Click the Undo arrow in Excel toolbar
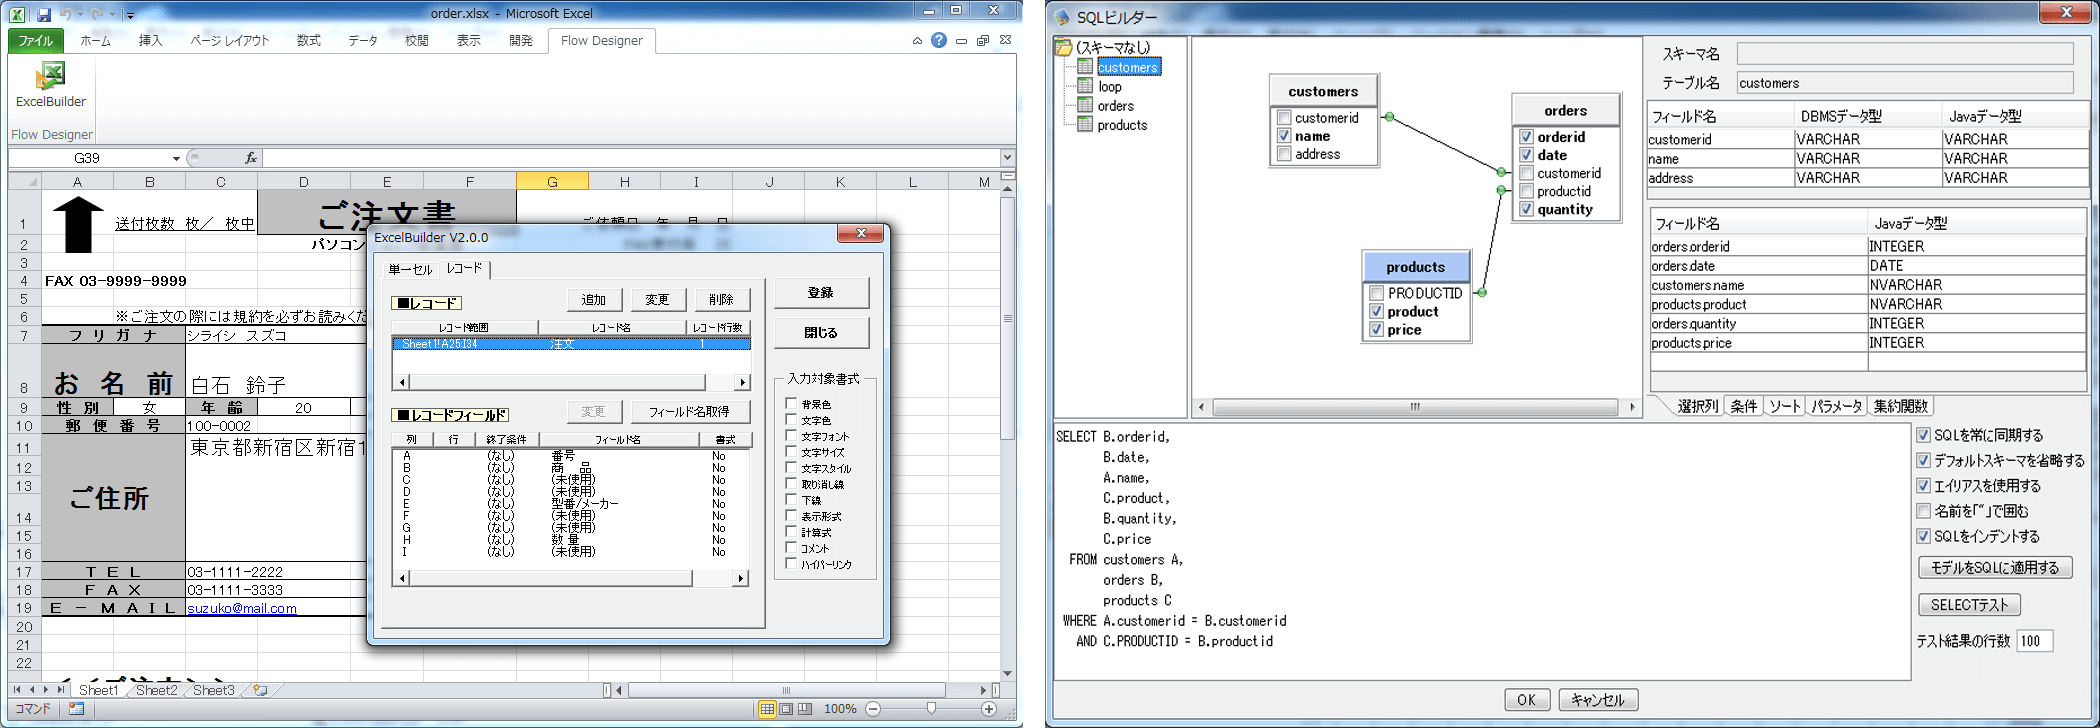Screen dimensions: 2100x728 pos(67,14)
